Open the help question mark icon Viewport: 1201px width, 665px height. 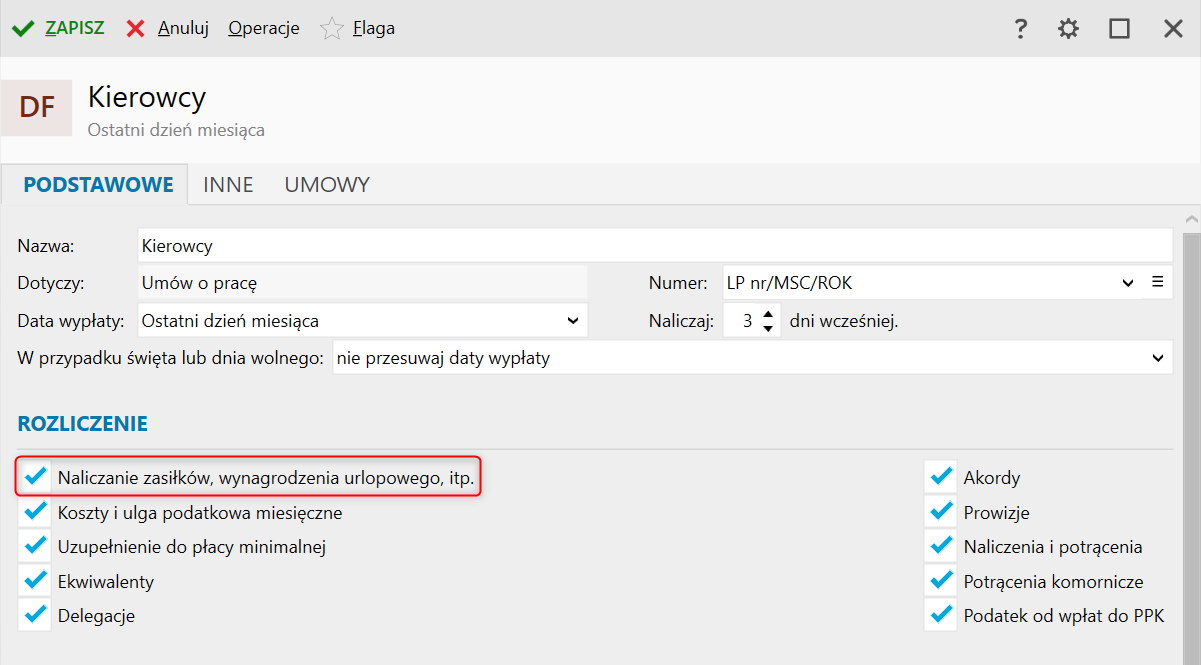[x=1020, y=29]
